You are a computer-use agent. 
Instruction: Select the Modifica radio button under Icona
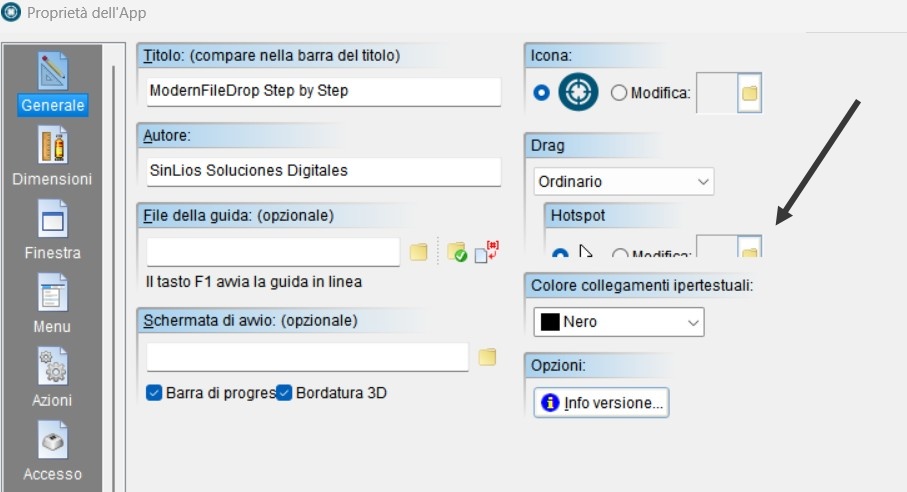[618, 93]
